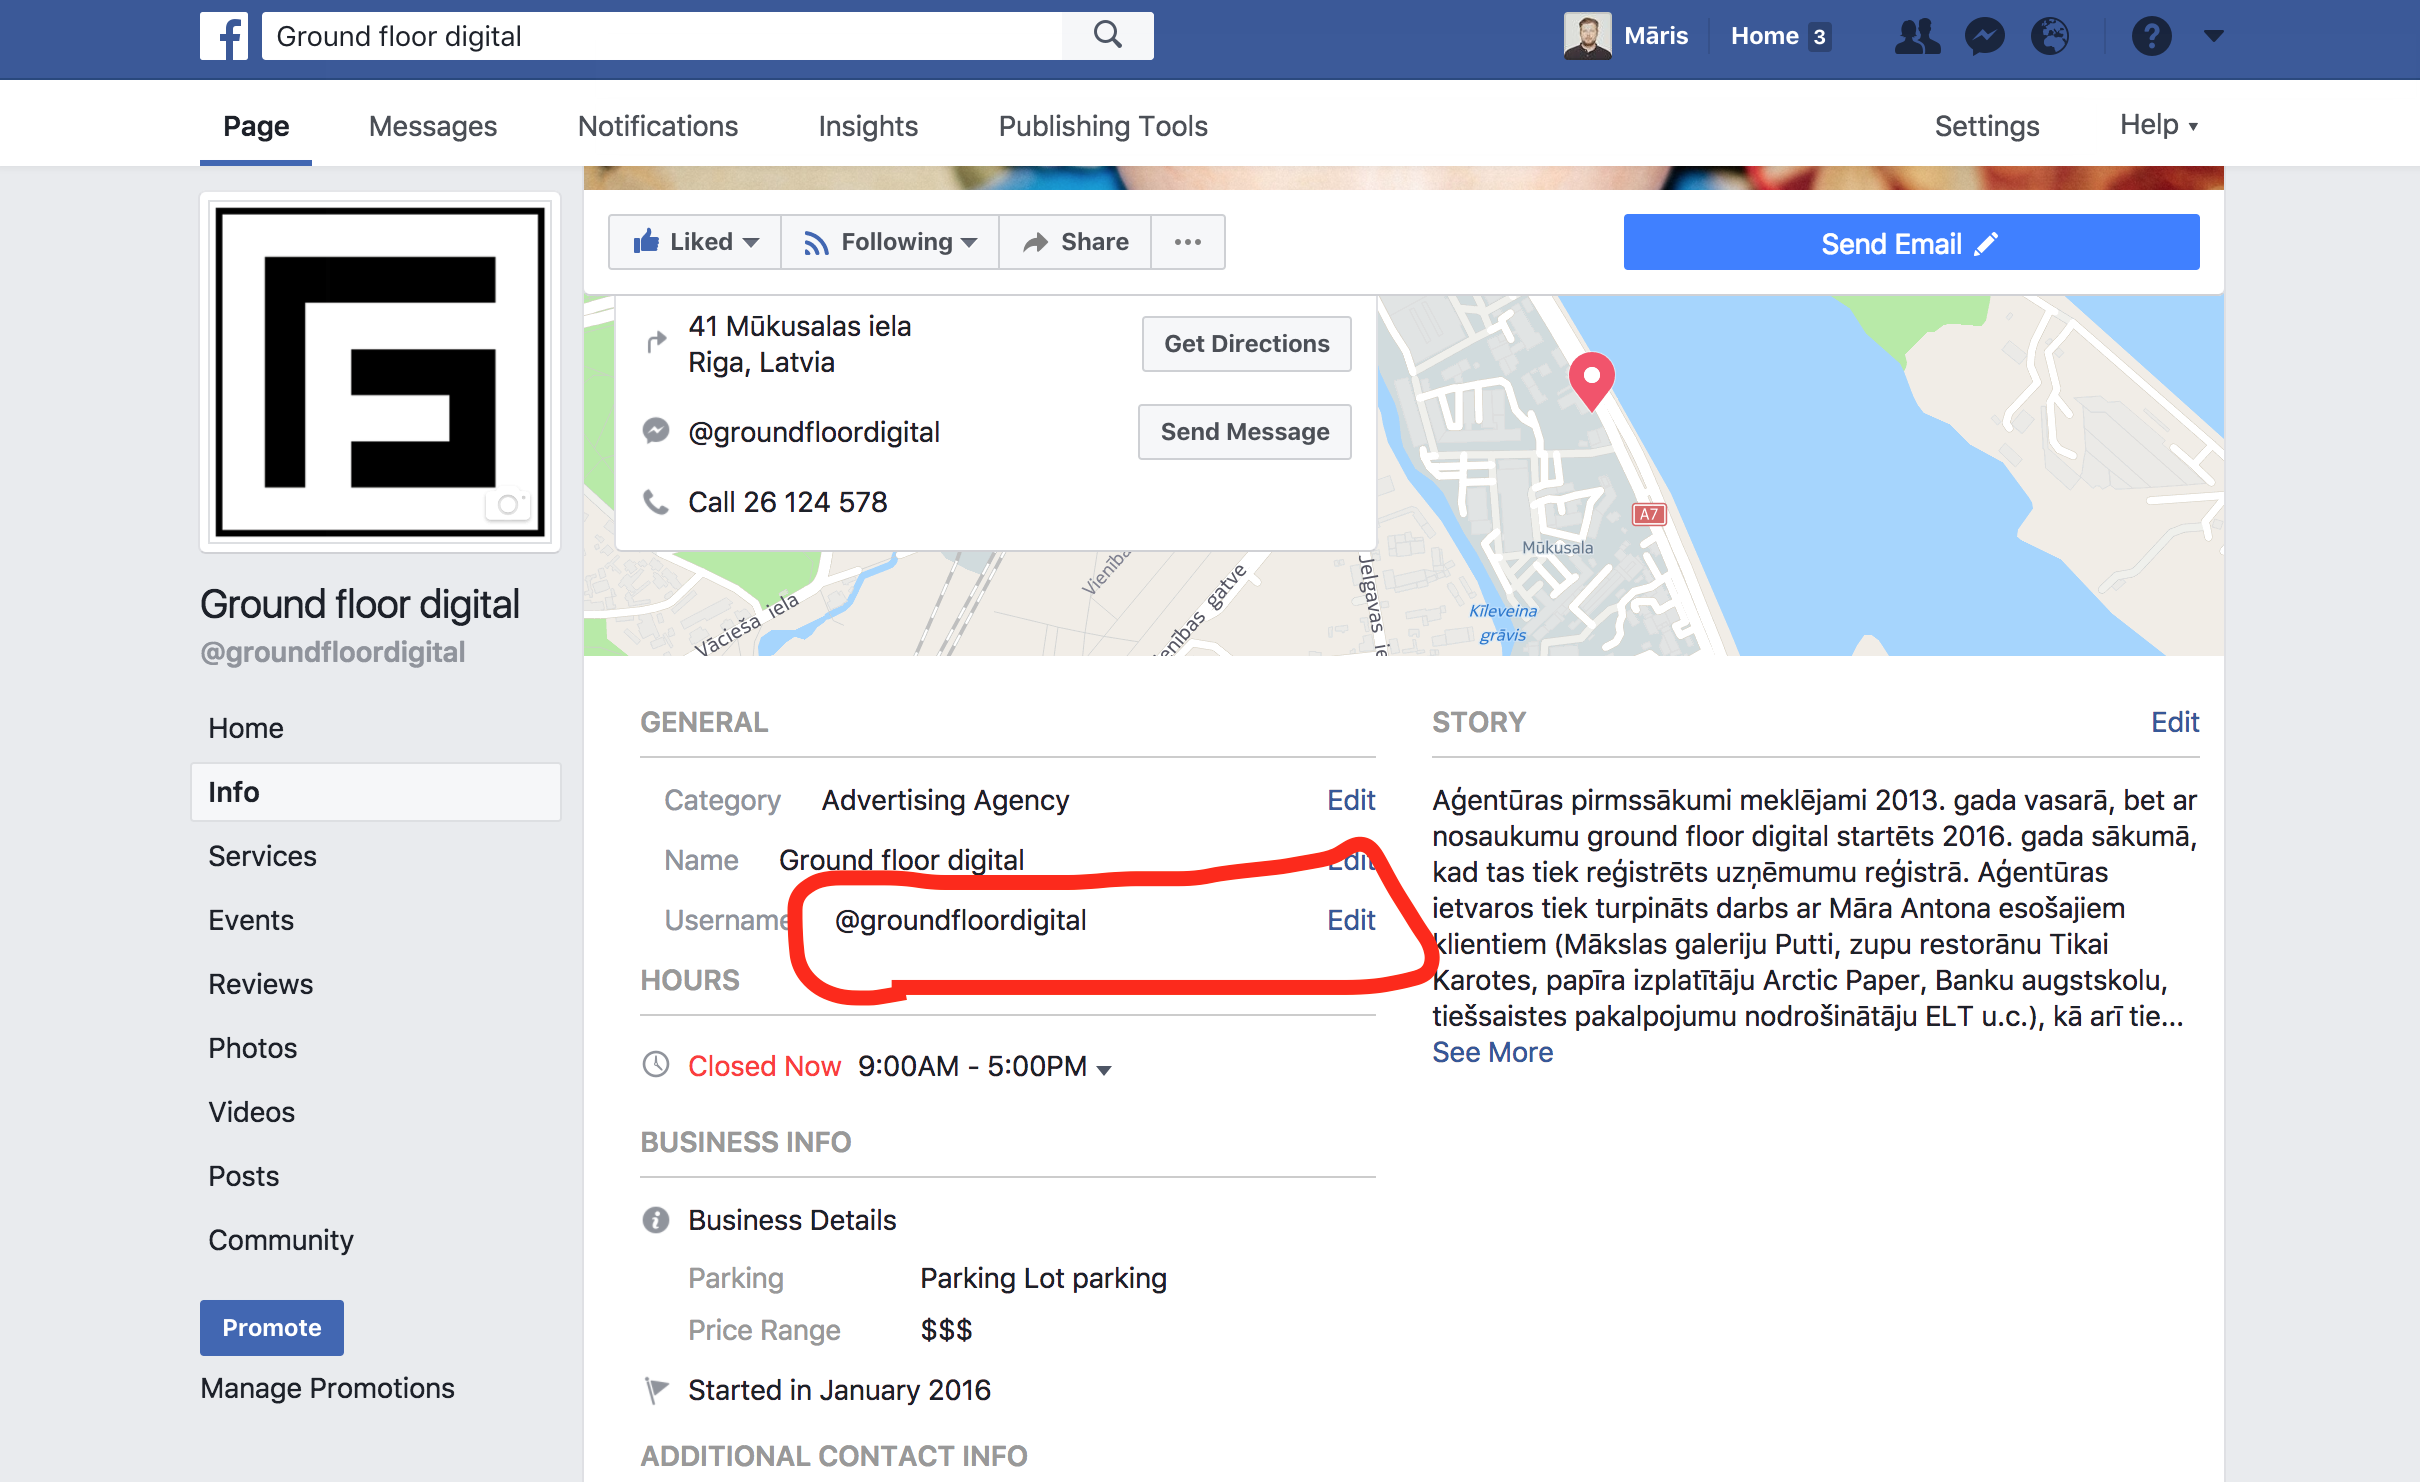Edit the Story section
The width and height of the screenshot is (2420, 1482).
2175,722
